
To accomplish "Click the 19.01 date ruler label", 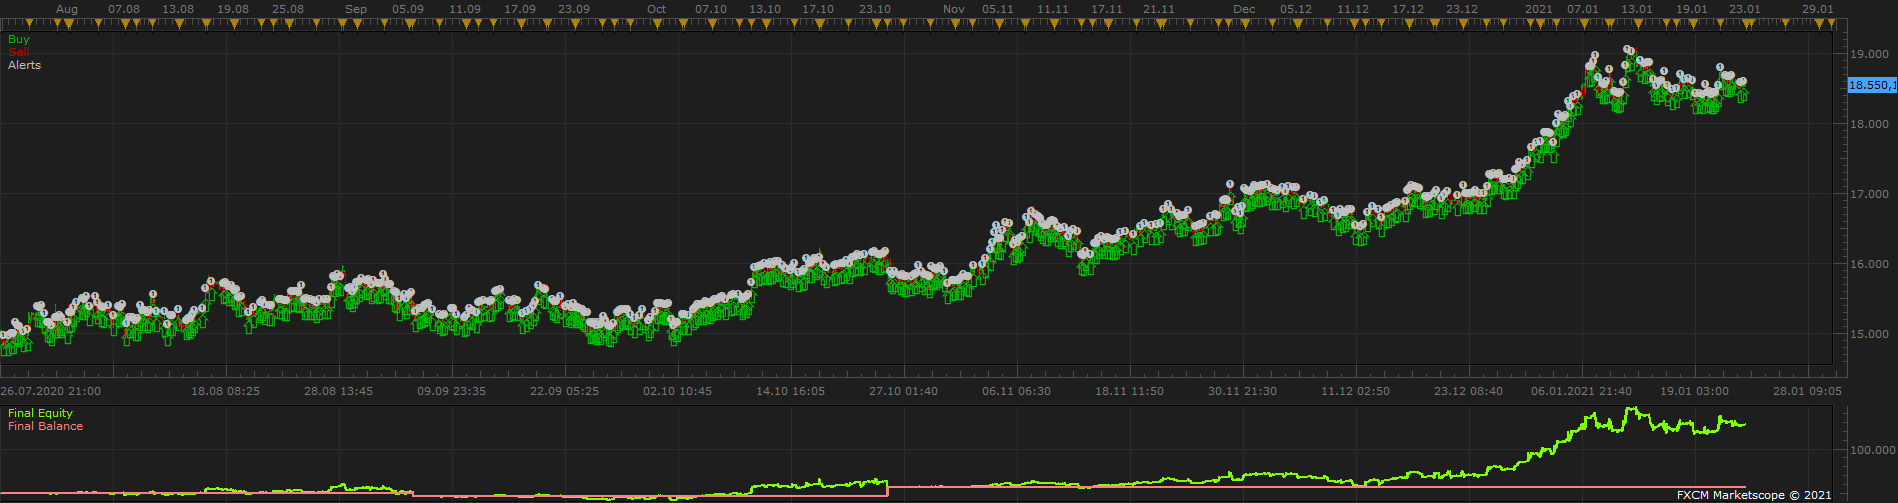I will pos(1692,9).
